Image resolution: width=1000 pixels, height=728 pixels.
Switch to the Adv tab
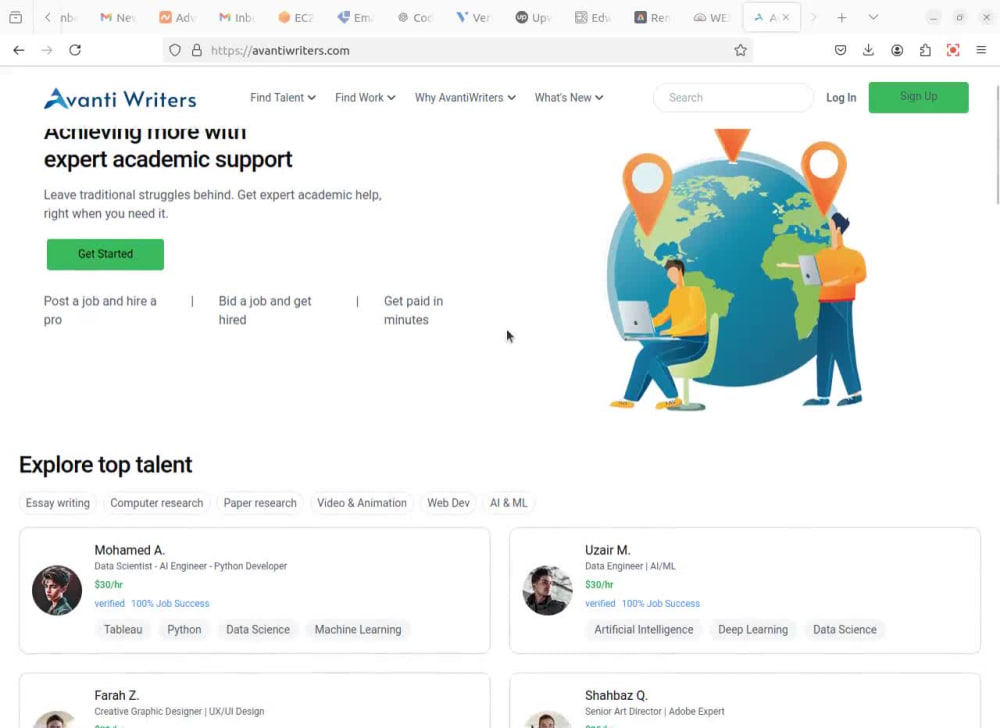pyautogui.click(x=177, y=17)
